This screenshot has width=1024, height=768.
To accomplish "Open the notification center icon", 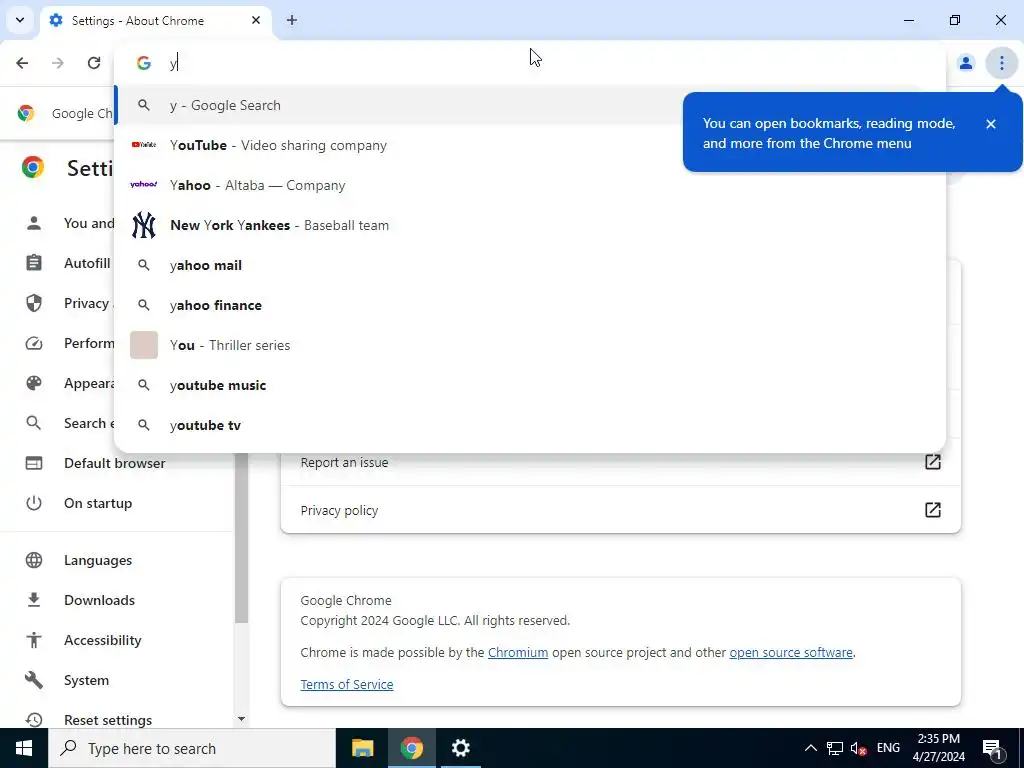I will tap(992, 748).
